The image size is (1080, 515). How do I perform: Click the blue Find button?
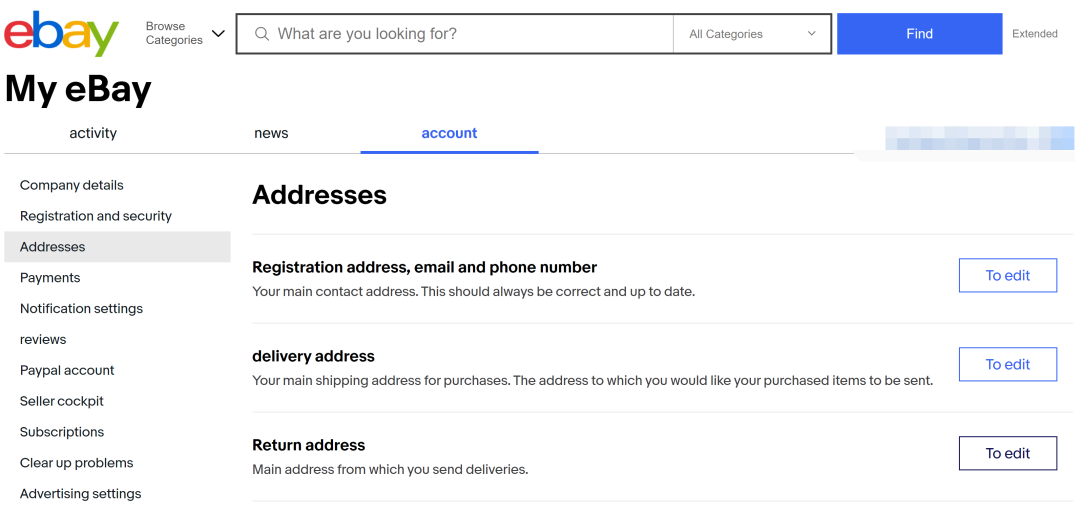pyautogui.click(x=920, y=34)
